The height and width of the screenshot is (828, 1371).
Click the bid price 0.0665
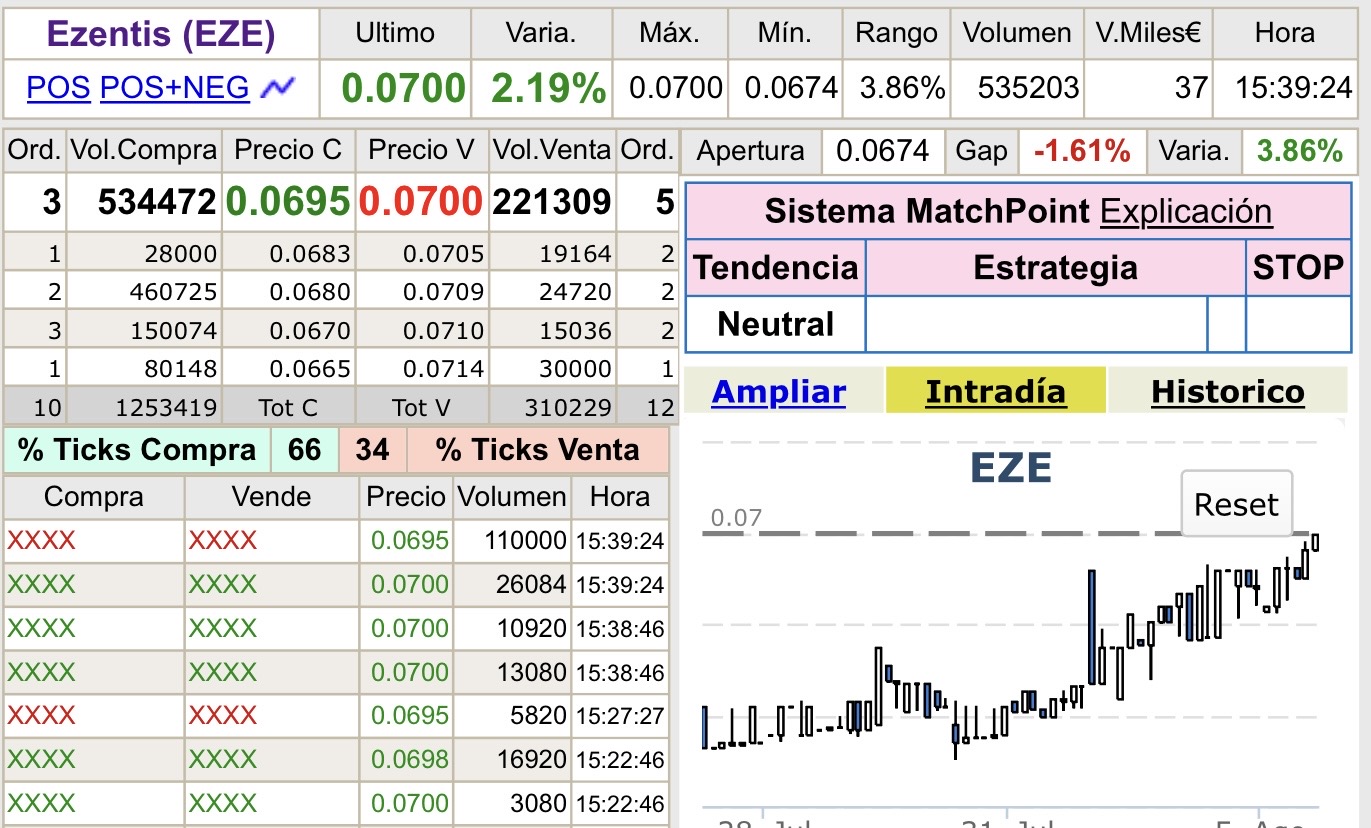coord(310,369)
